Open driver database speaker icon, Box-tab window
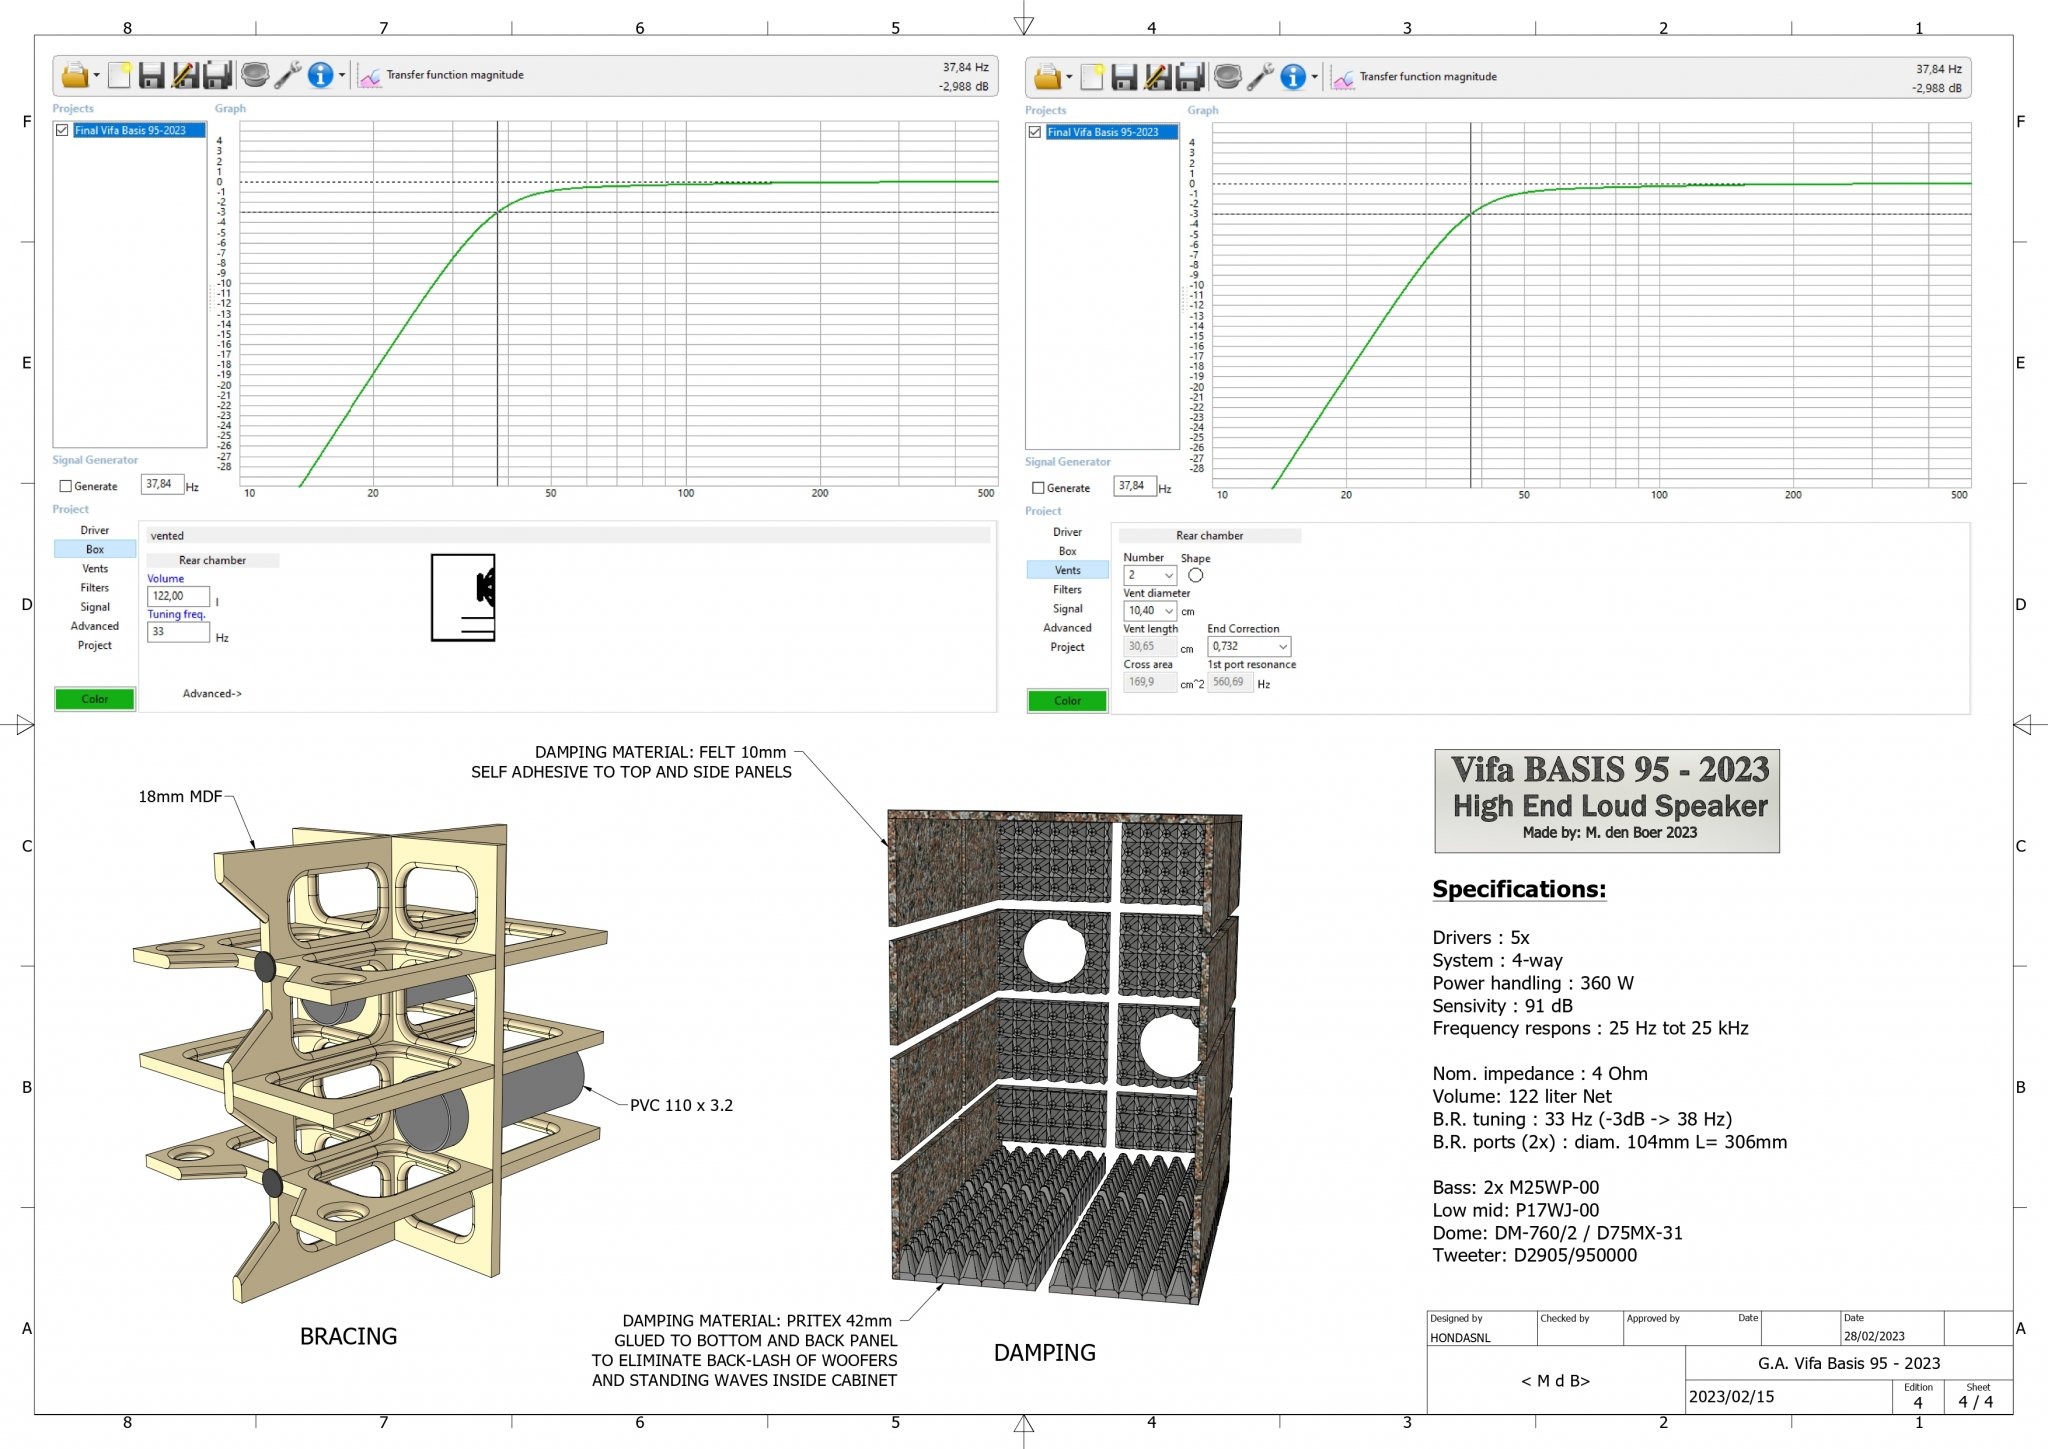This screenshot has width=2048, height=1449. click(x=255, y=75)
